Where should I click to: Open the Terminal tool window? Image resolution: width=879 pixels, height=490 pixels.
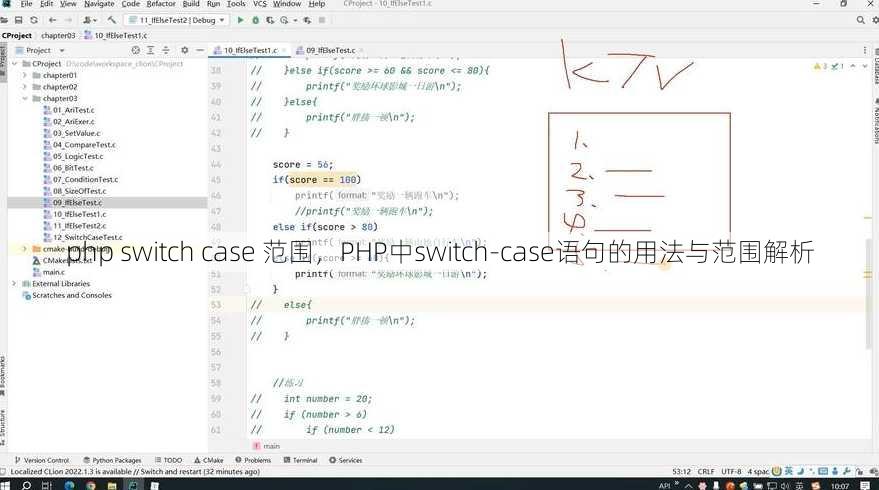pyautogui.click(x=300, y=460)
